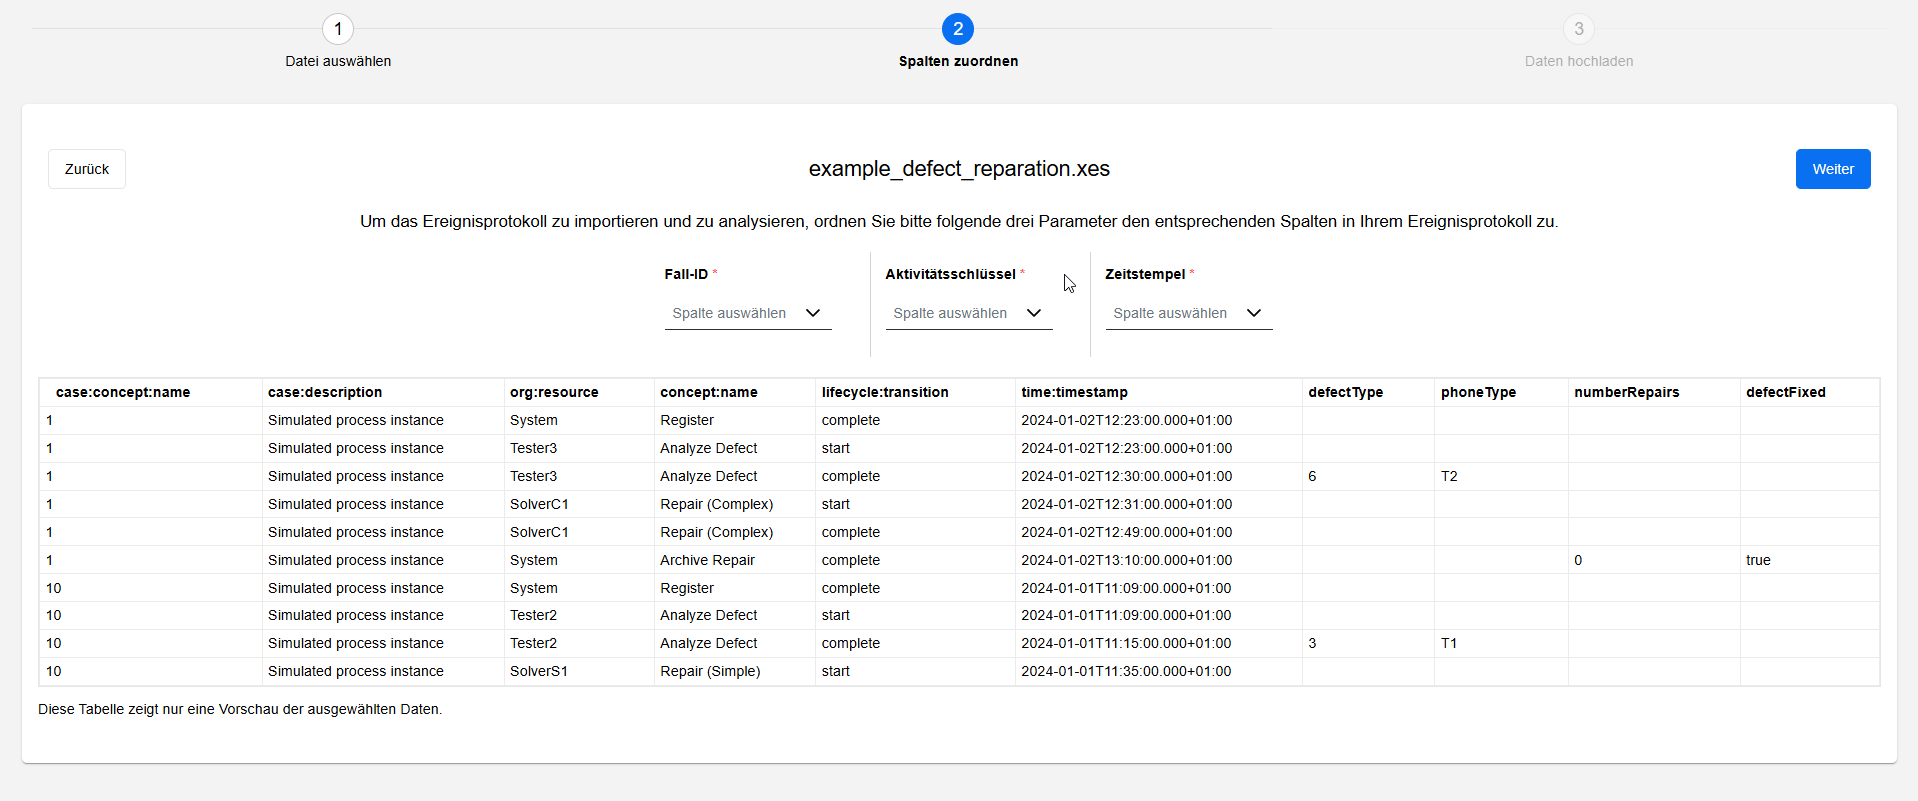Open the Fall-ID column dropdown
Screen dimensions: 1918x801
coord(747,313)
